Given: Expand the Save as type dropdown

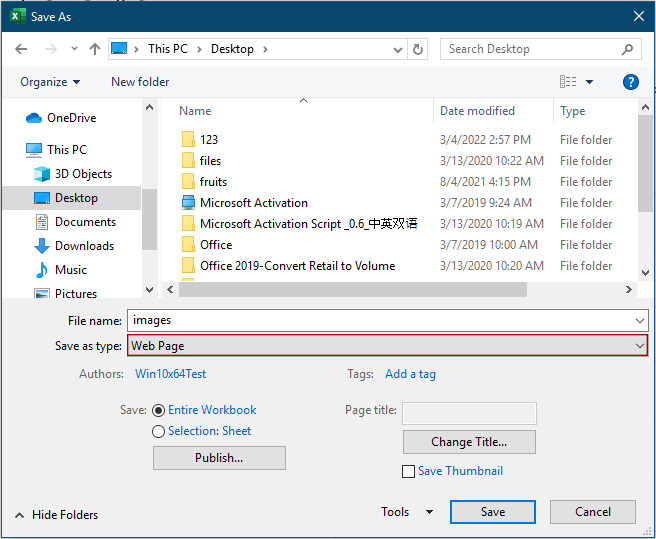Looking at the screenshot, I should point(639,346).
